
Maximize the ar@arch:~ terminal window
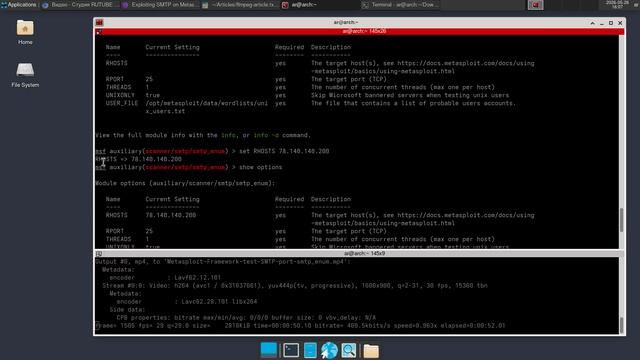(x=611, y=23)
